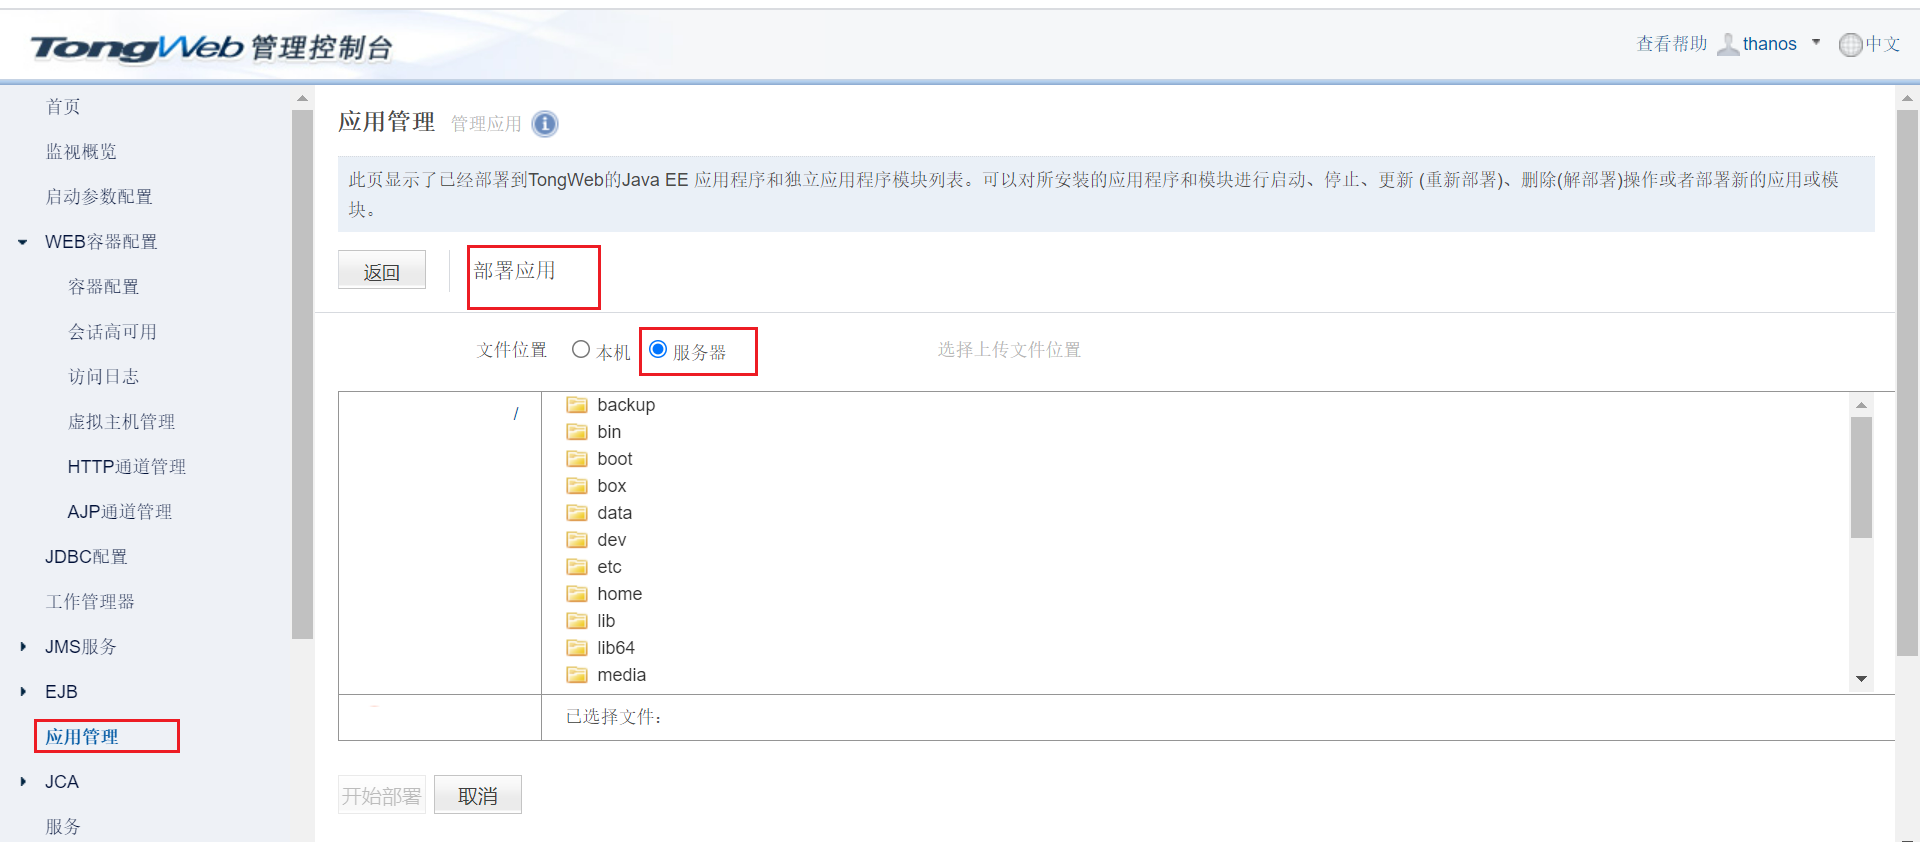Open 虚拟主机管理 submenu item

tap(122, 422)
